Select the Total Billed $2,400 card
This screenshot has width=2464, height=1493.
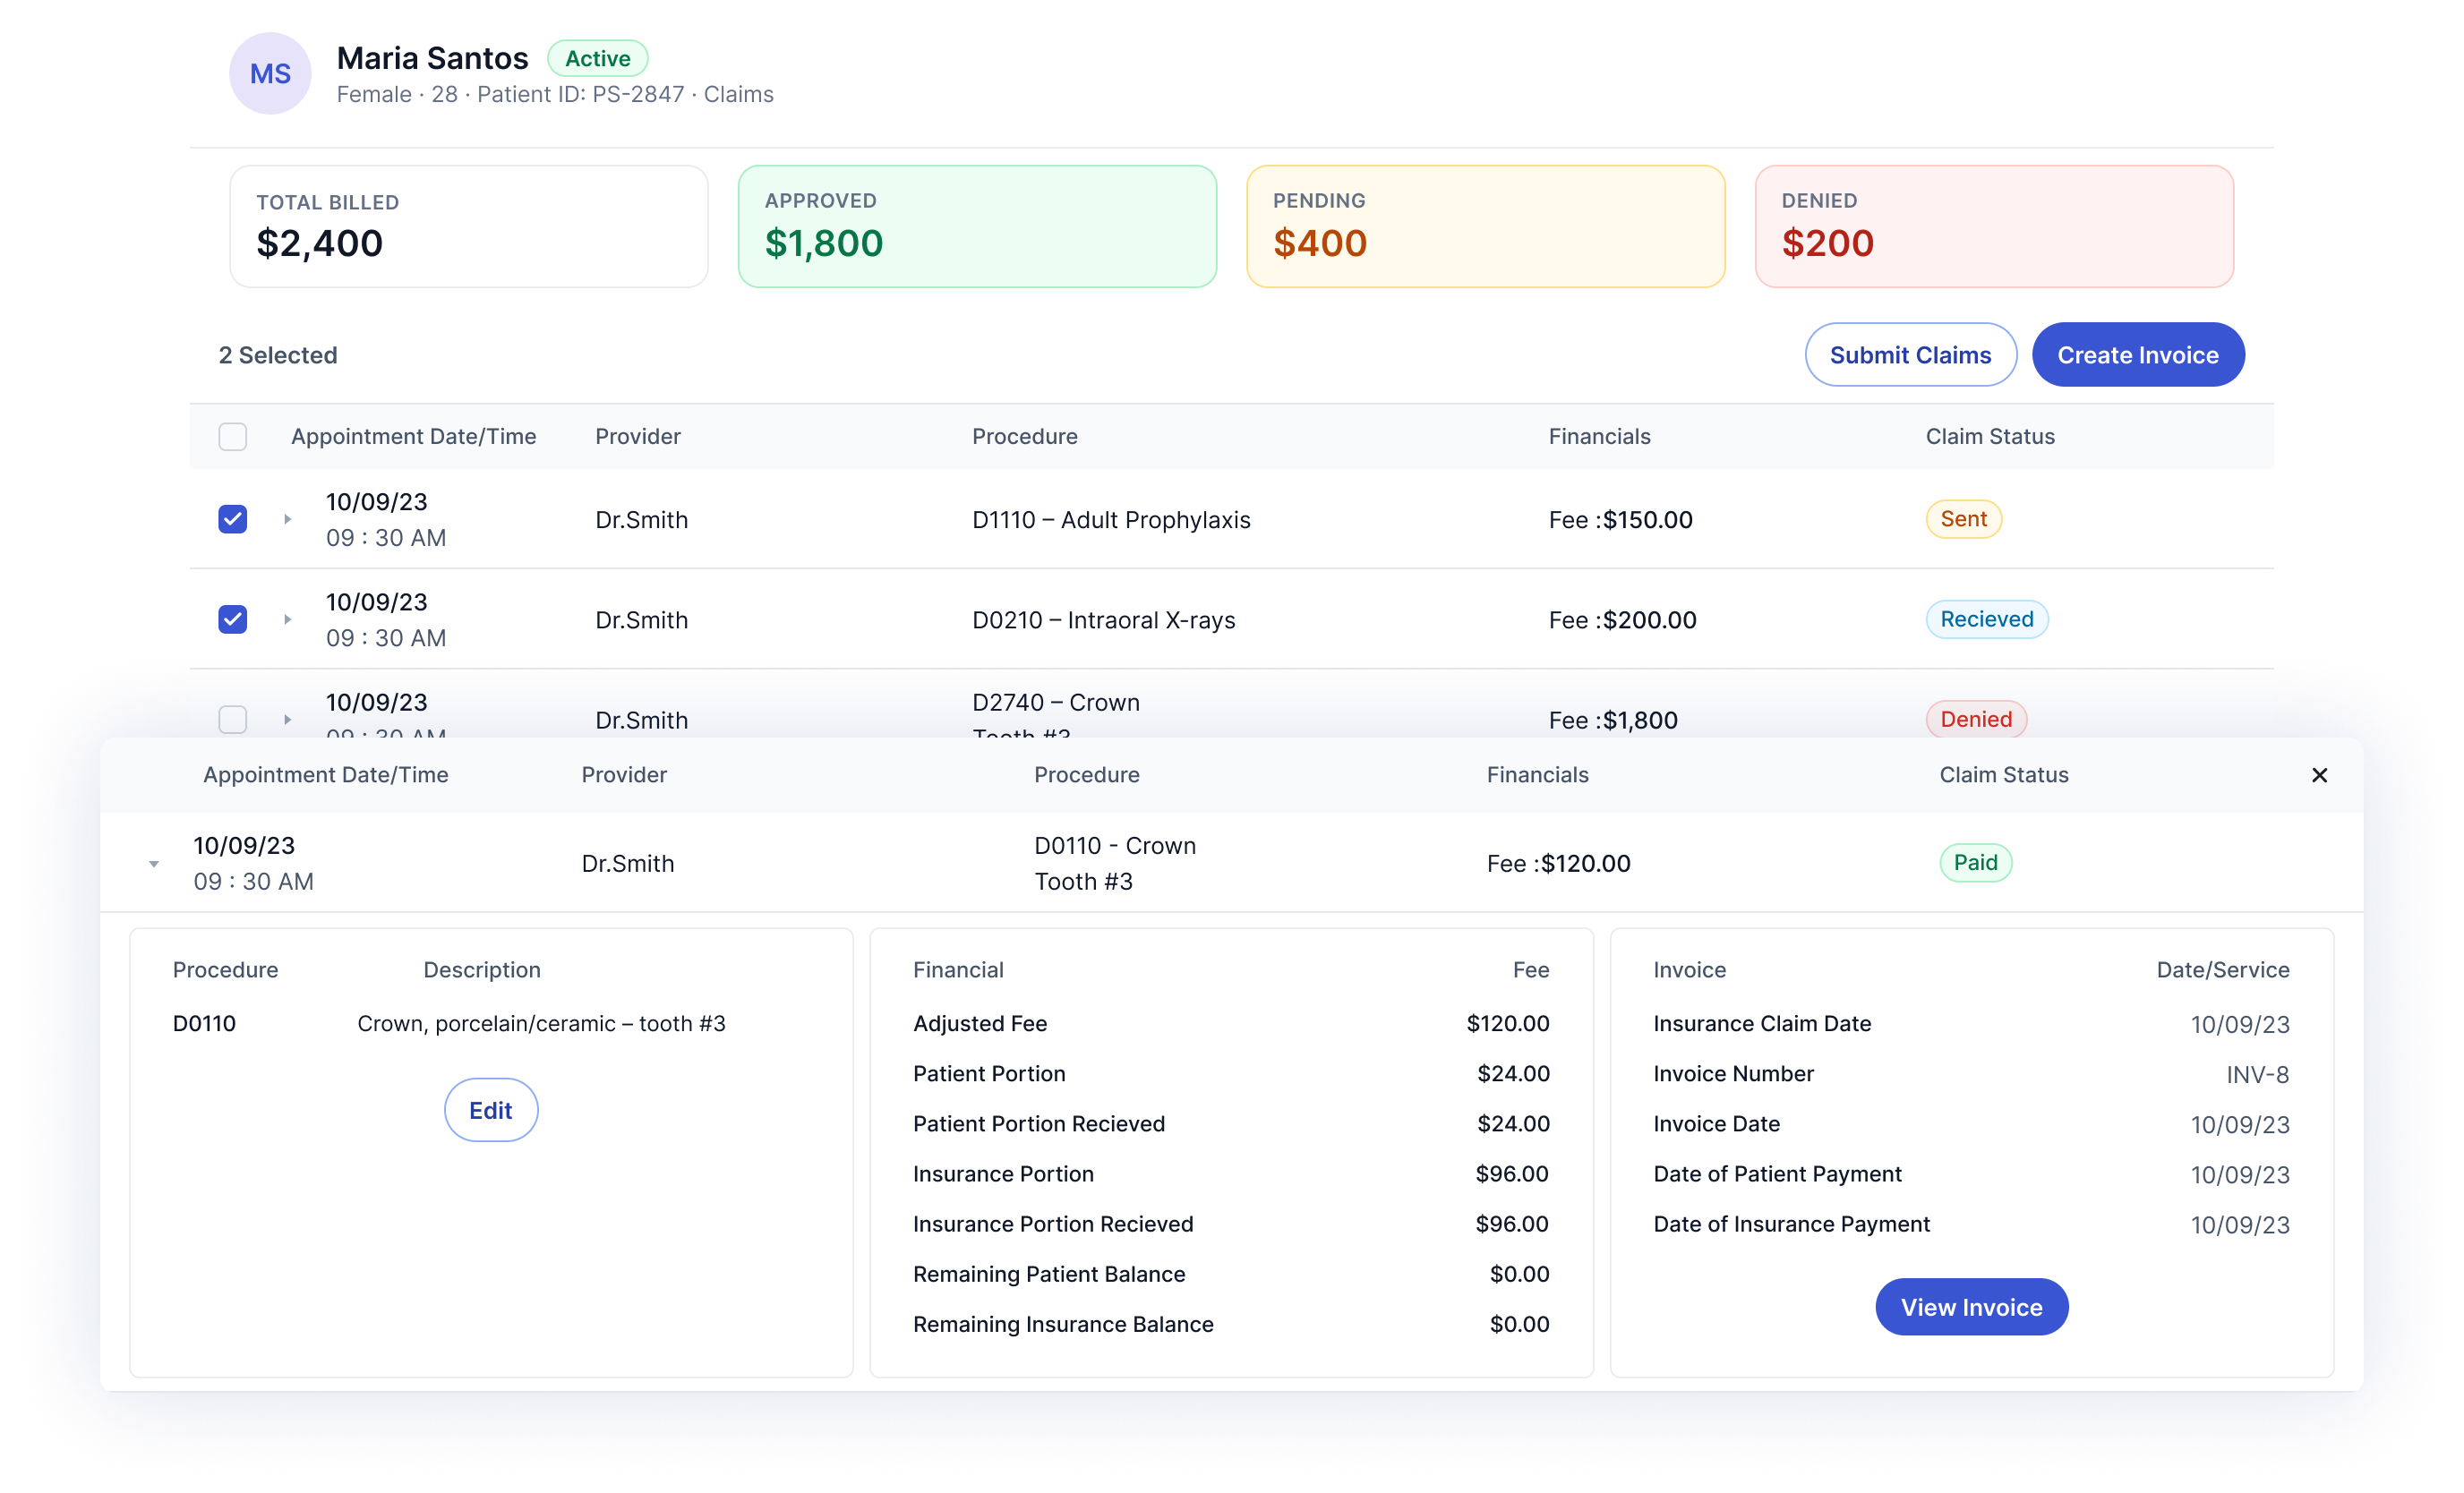[469, 226]
